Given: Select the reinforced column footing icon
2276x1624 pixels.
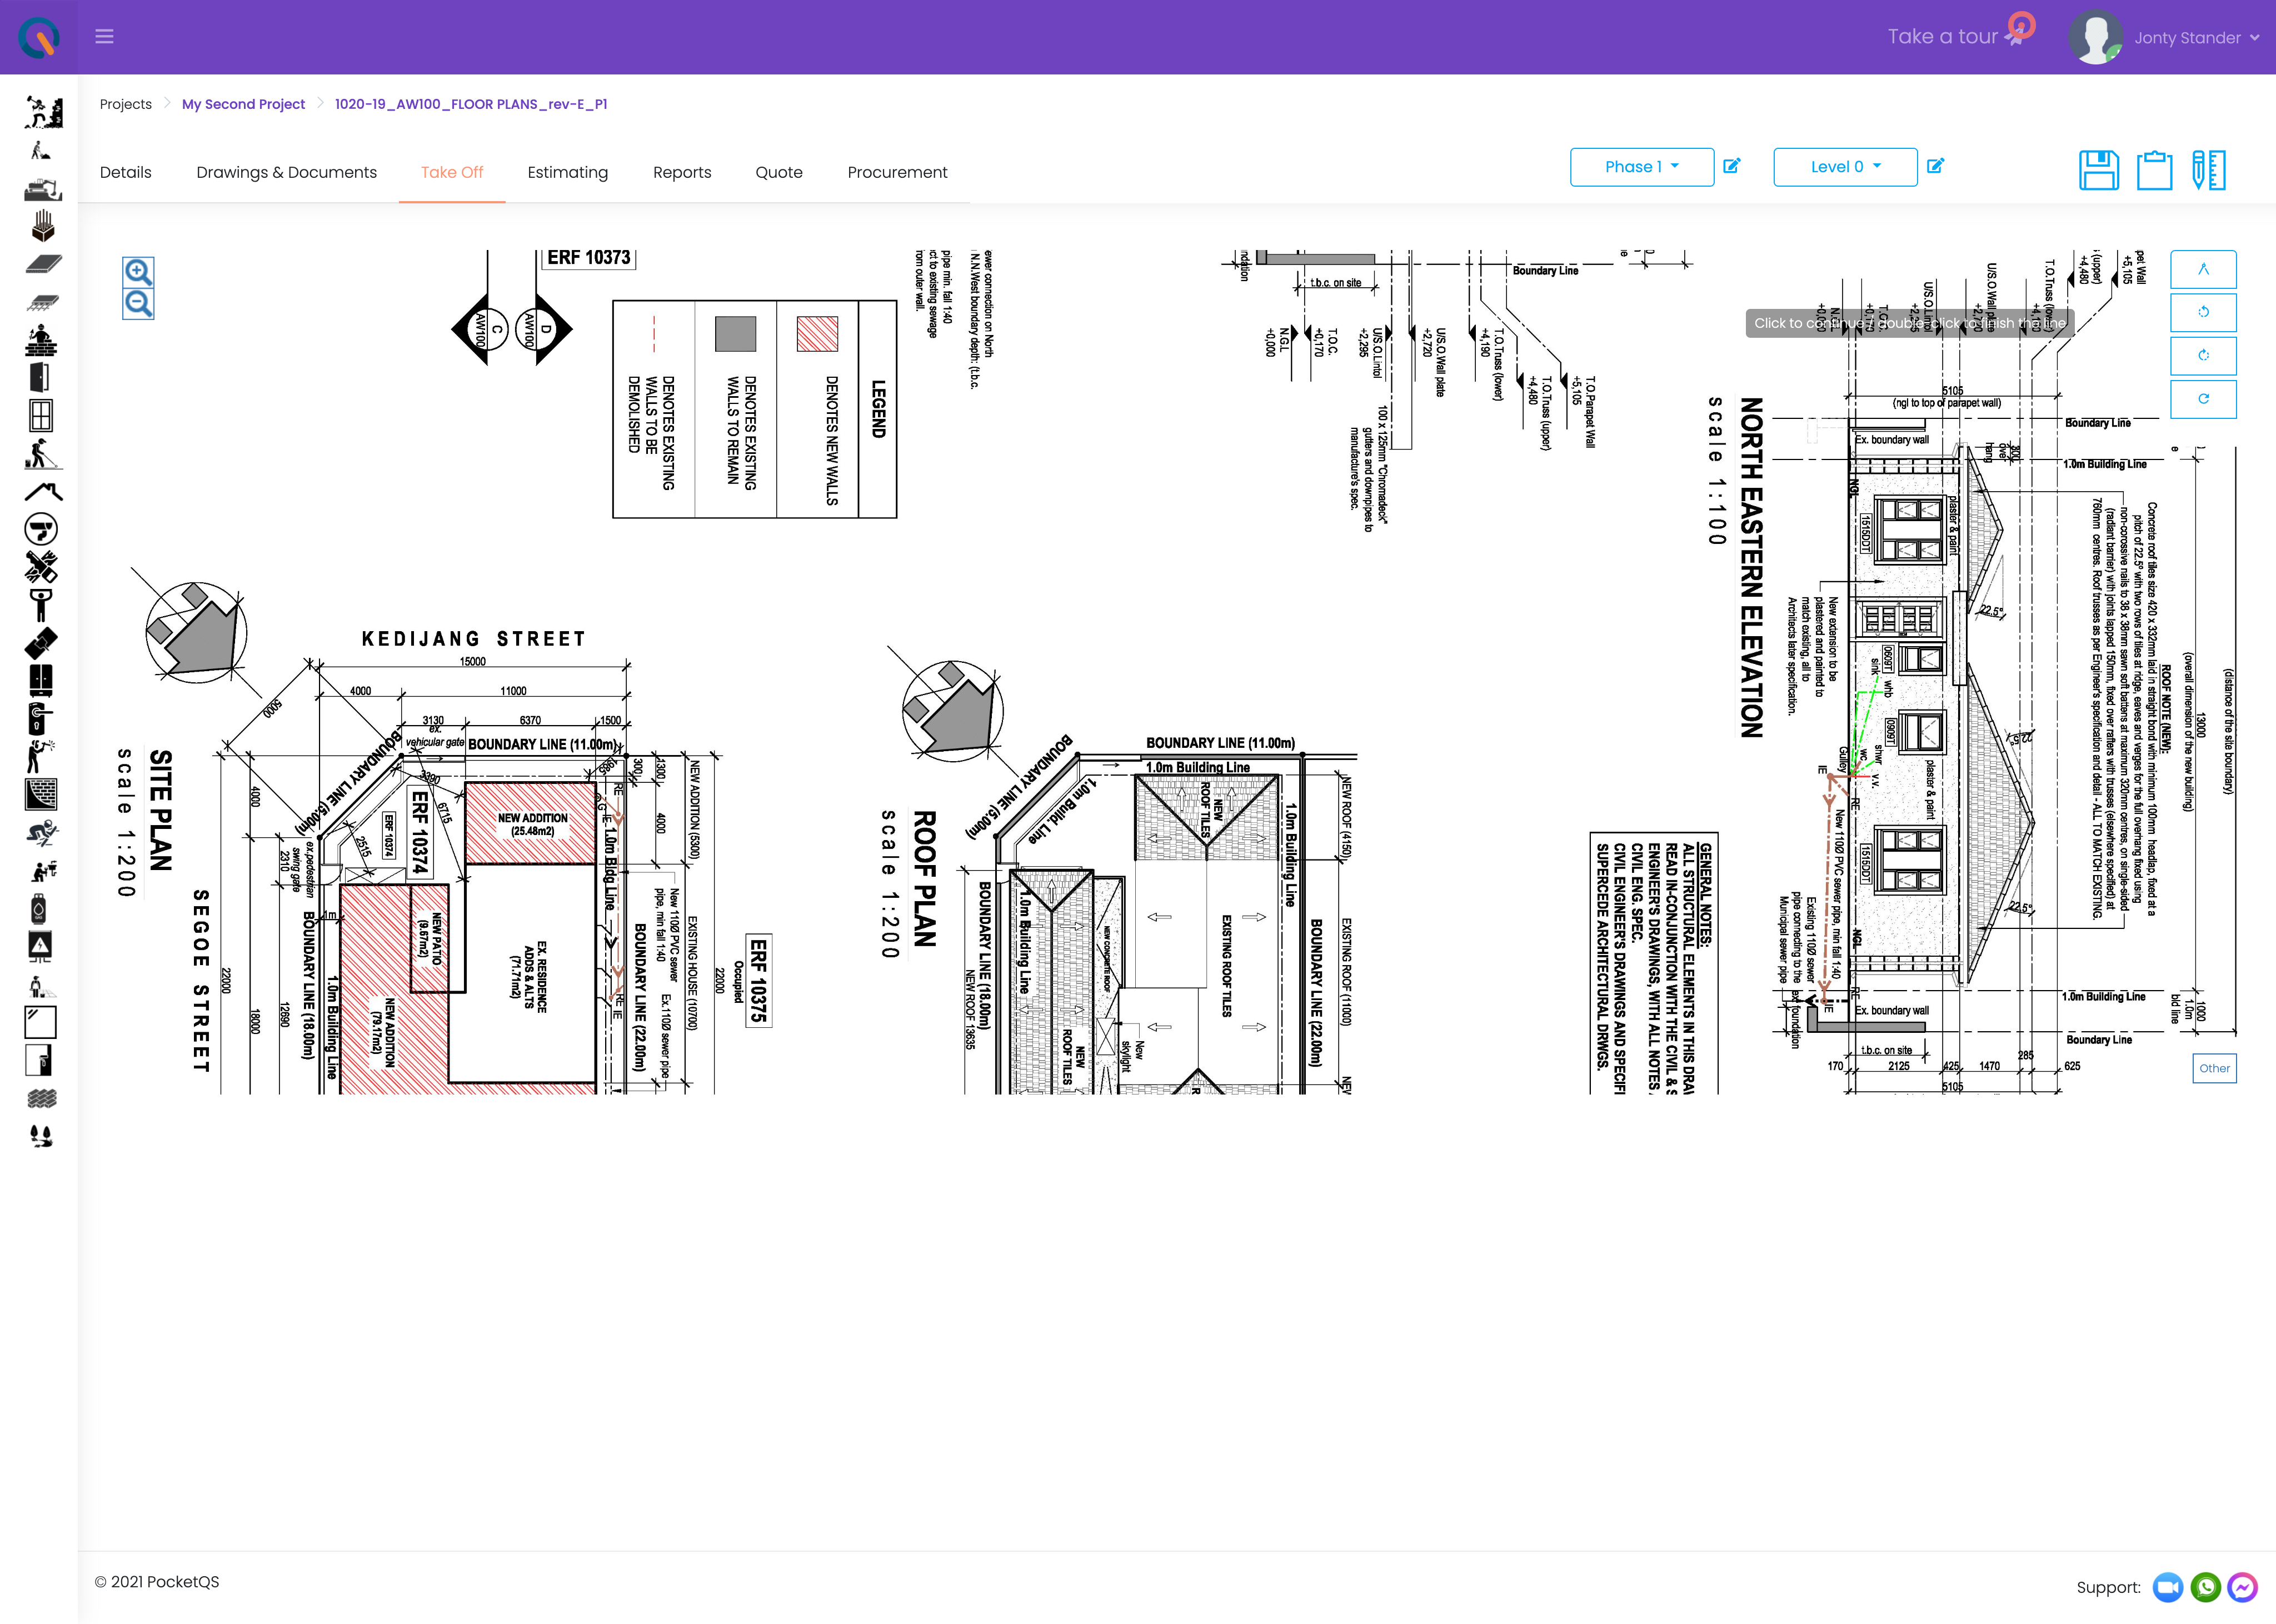Looking at the screenshot, I should coord(42,226).
